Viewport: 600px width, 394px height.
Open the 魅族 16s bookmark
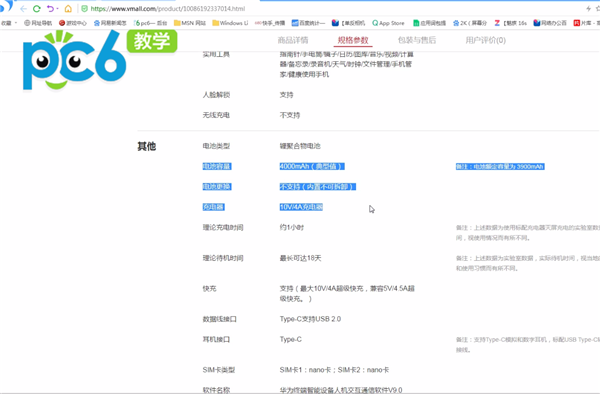[x=510, y=23]
